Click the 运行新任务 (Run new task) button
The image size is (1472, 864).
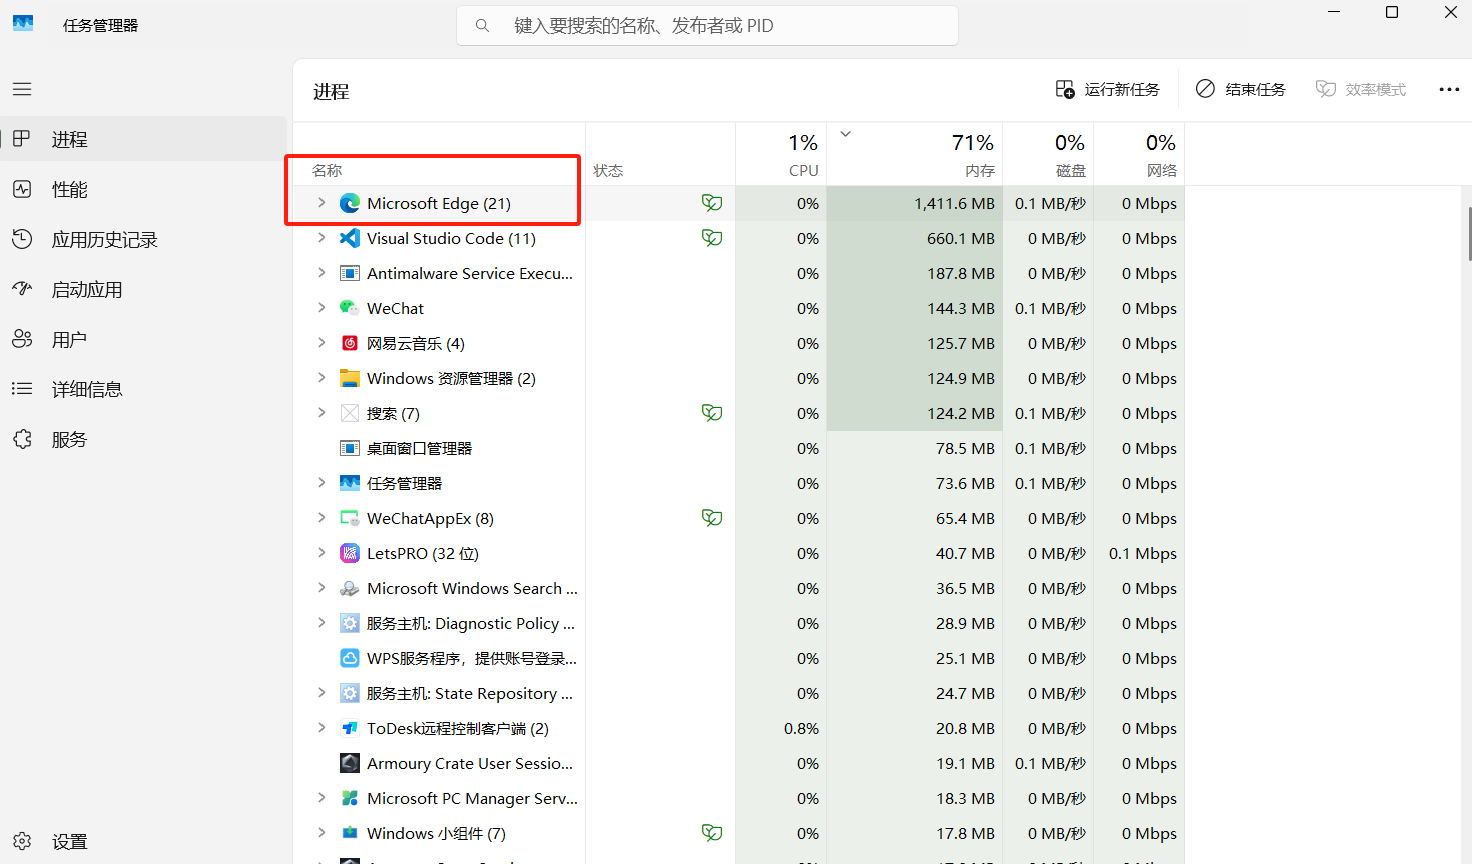pyautogui.click(x=1107, y=89)
